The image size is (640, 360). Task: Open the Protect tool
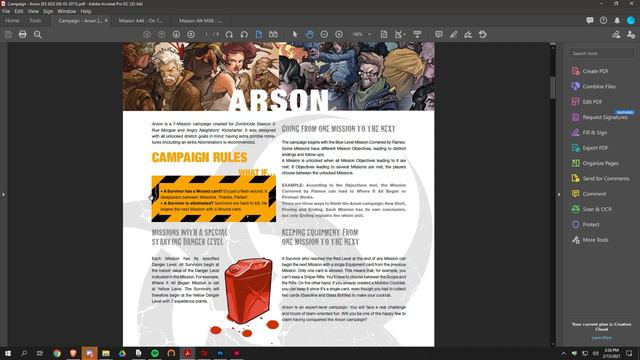585,224
